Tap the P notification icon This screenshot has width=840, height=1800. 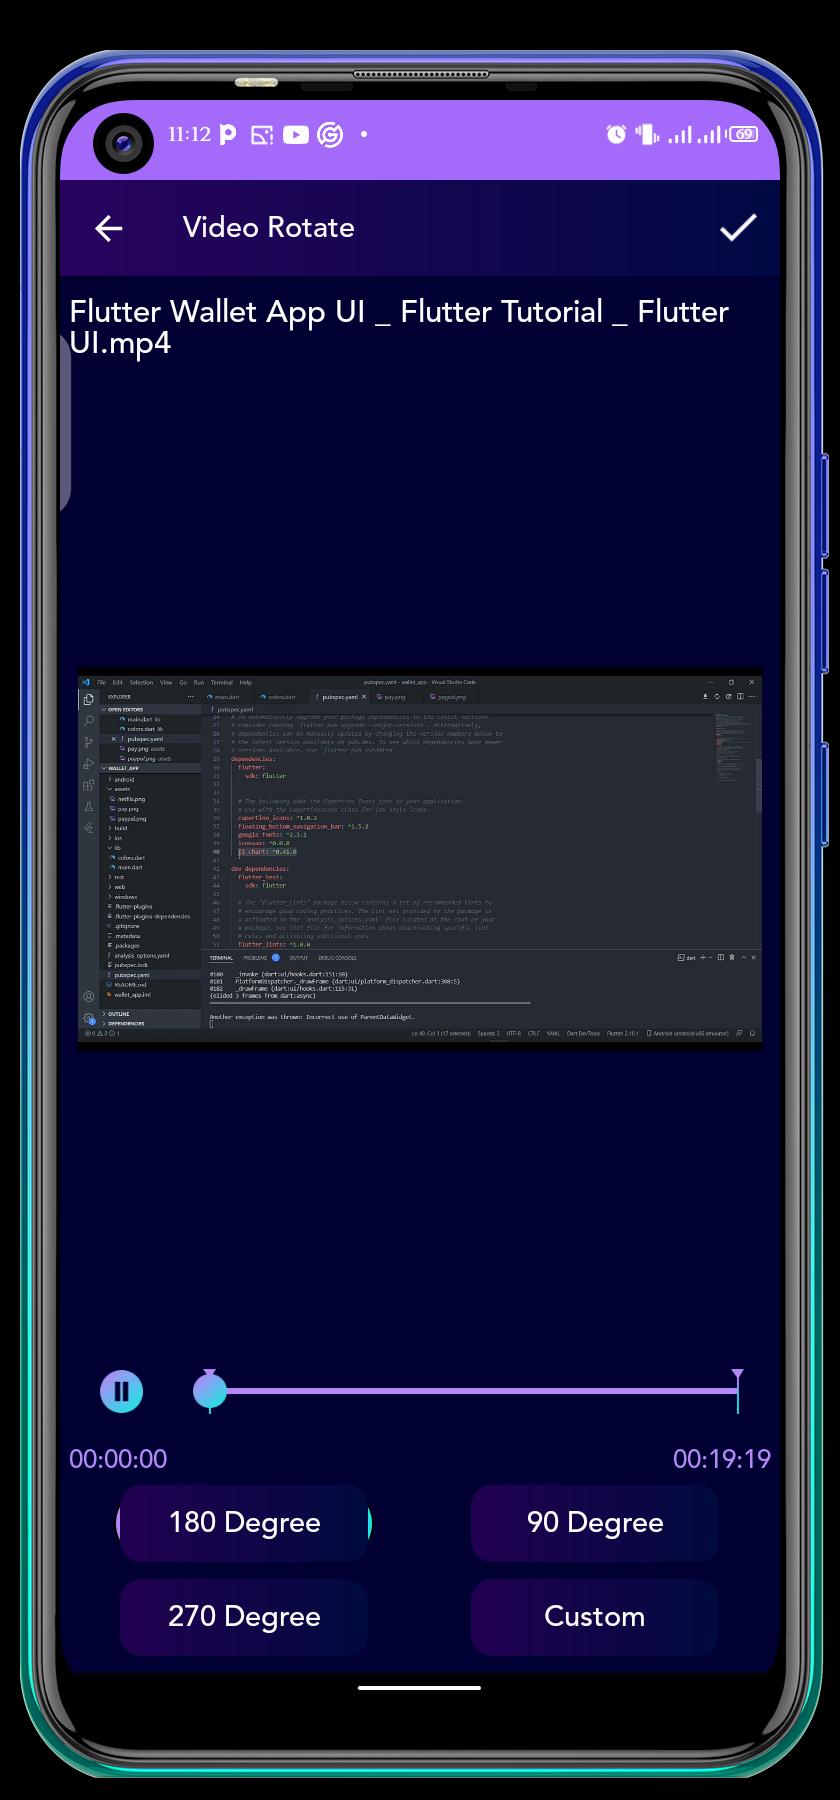click(x=228, y=135)
